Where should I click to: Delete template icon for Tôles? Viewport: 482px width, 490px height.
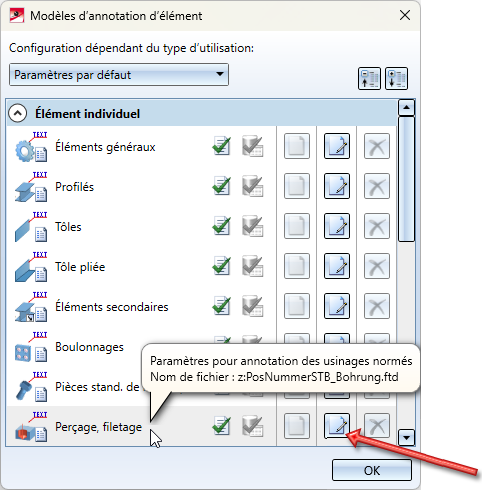coord(377,226)
